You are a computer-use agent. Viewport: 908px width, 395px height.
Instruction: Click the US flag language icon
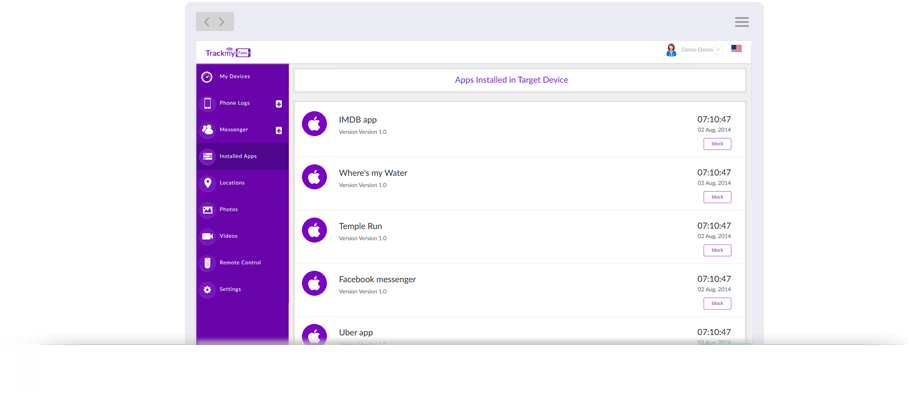click(737, 49)
